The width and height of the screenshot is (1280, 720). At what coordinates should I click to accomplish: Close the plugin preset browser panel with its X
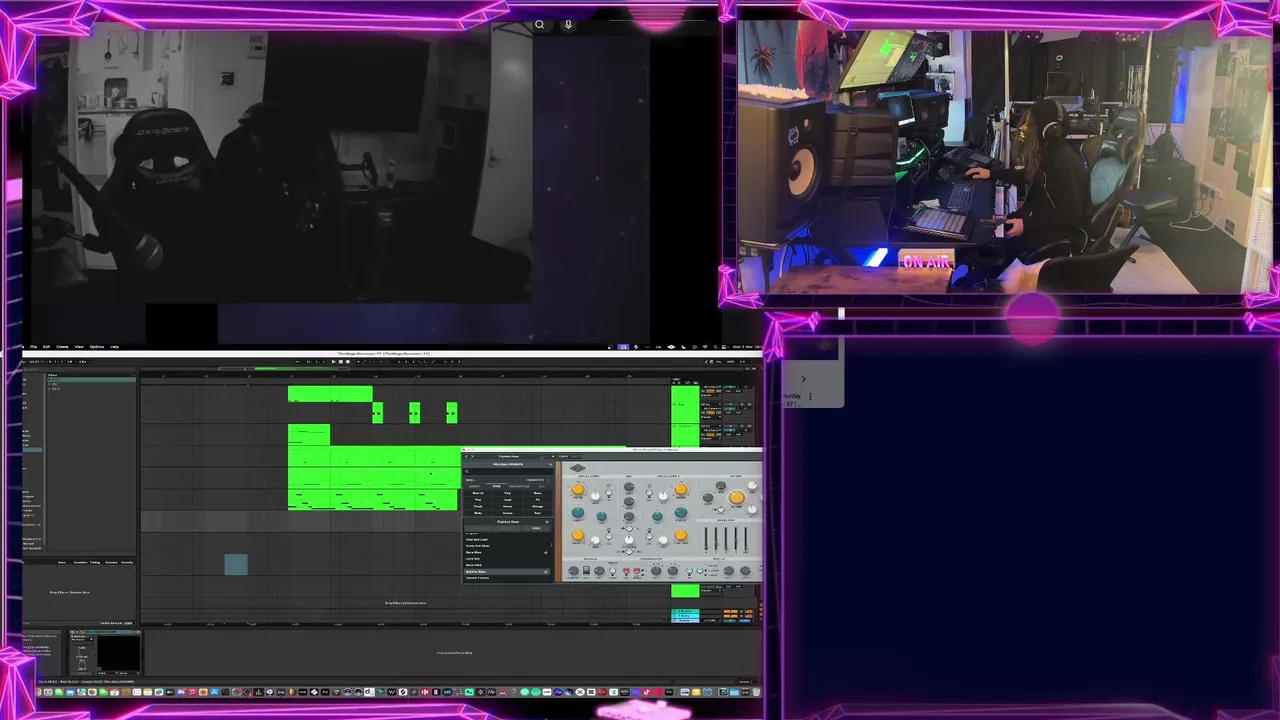click(x=551, y=464)
